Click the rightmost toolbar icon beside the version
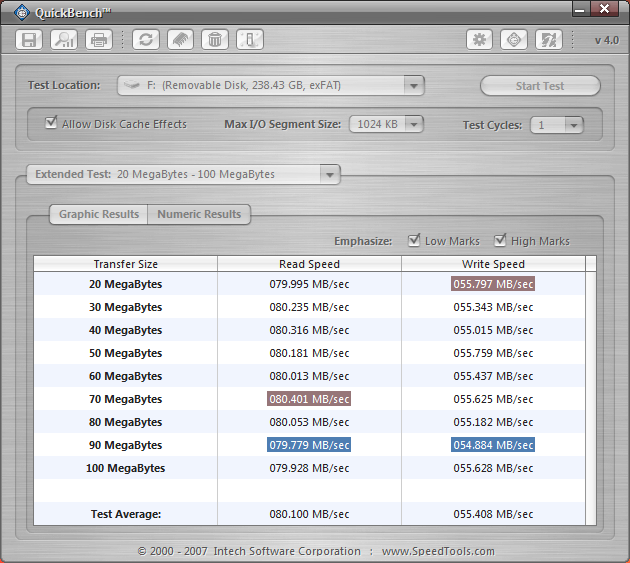The width and height of the screenshot is (630, 563). (x=548, y=40)
